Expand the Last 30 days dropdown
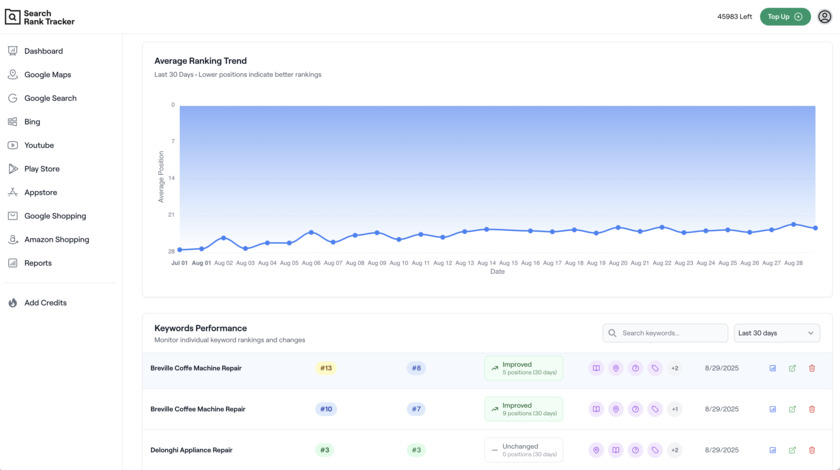Viewport: 840px width, 470px height. tap(777, 333)
